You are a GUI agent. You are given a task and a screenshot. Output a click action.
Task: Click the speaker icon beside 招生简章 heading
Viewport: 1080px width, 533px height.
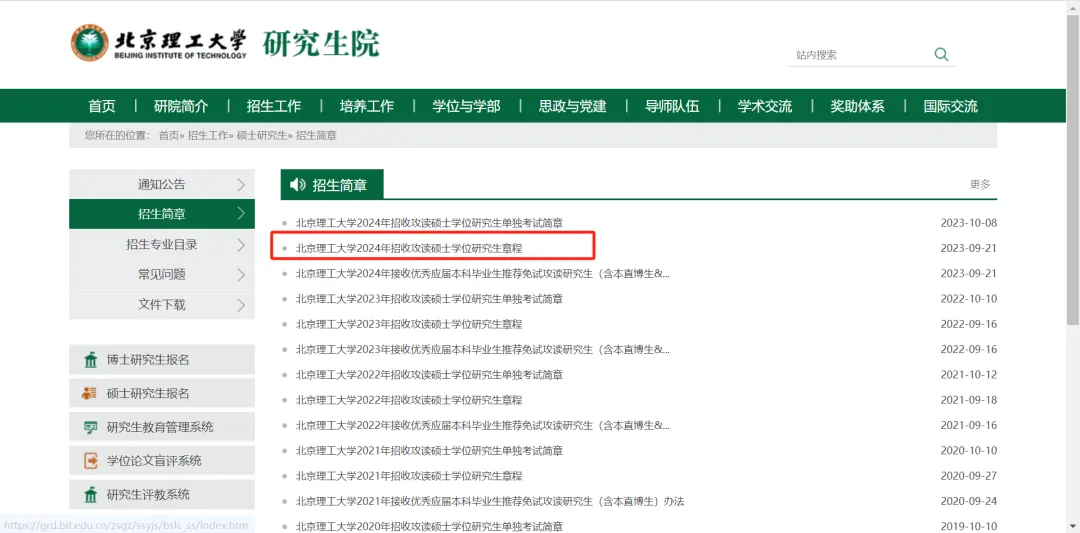click(298, 185)
